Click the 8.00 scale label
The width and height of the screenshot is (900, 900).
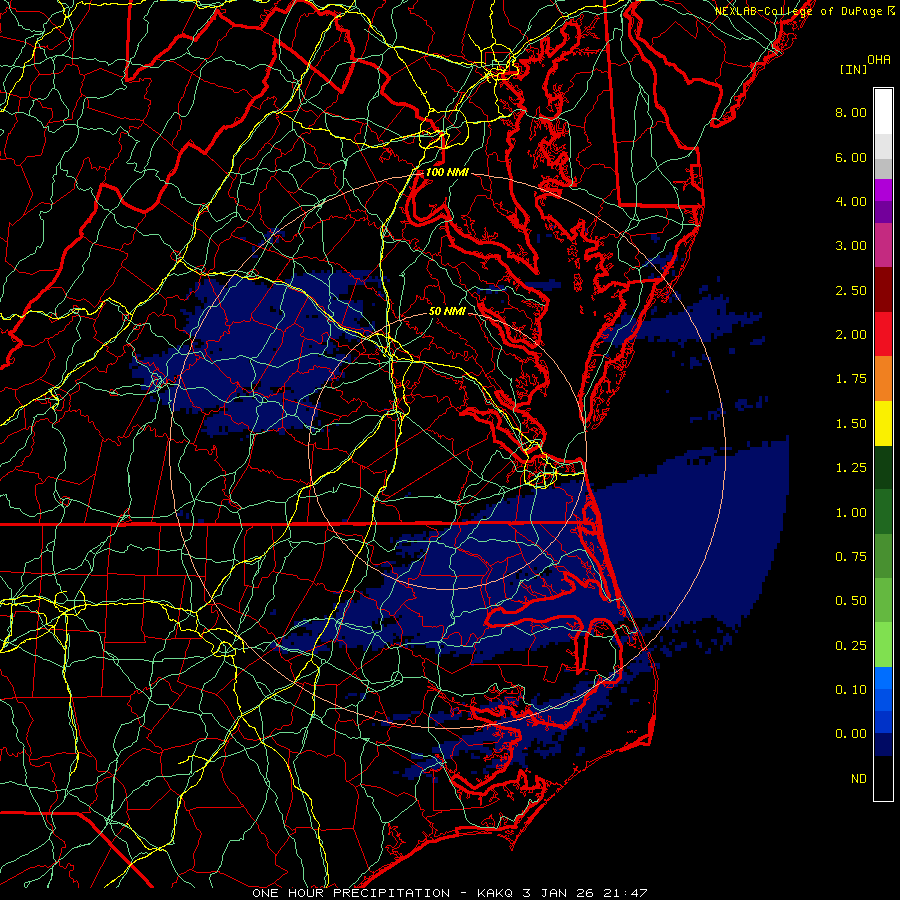tap(851, 112)
